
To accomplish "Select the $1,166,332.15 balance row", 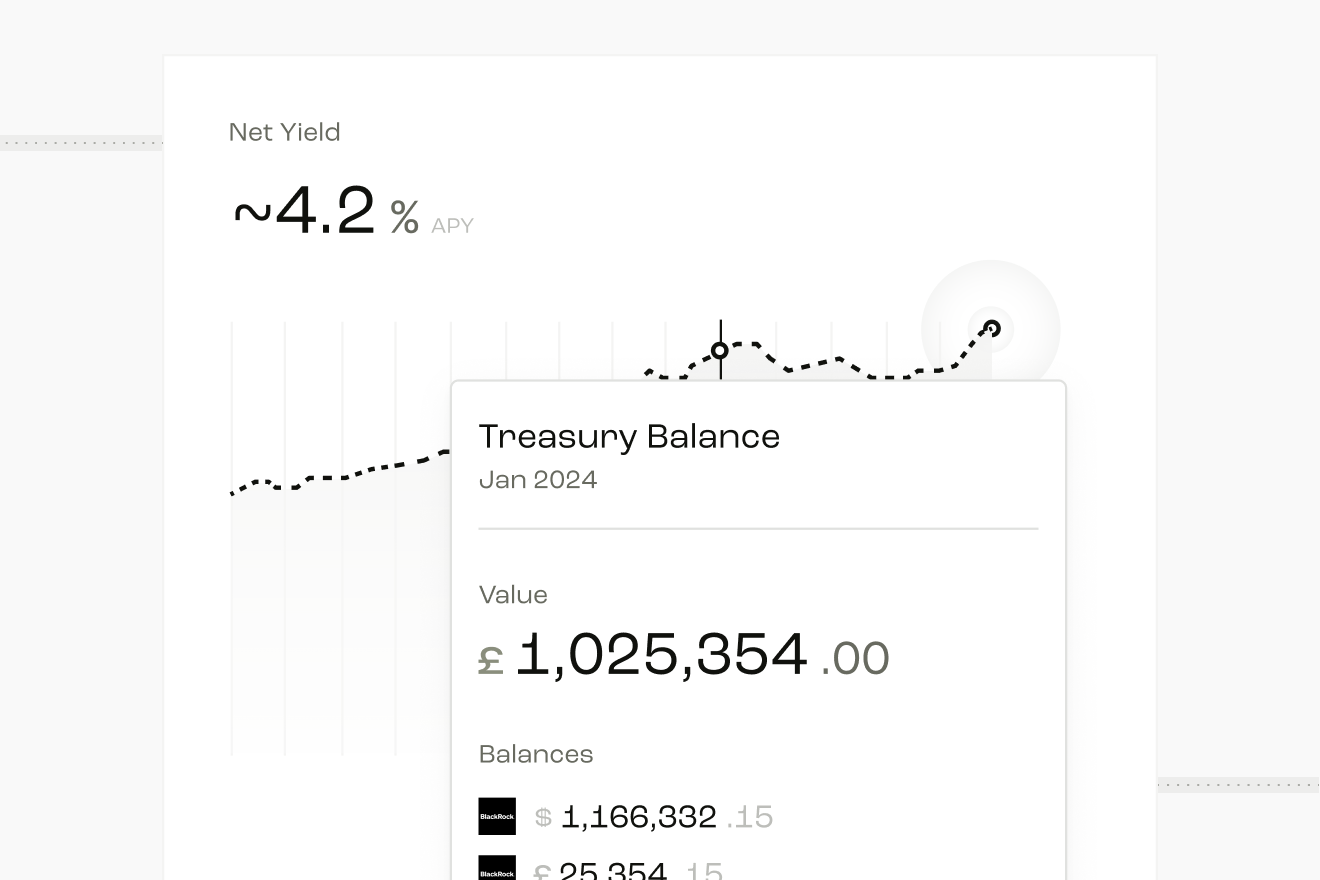I will pyautogui.click(x=626, y=817).
